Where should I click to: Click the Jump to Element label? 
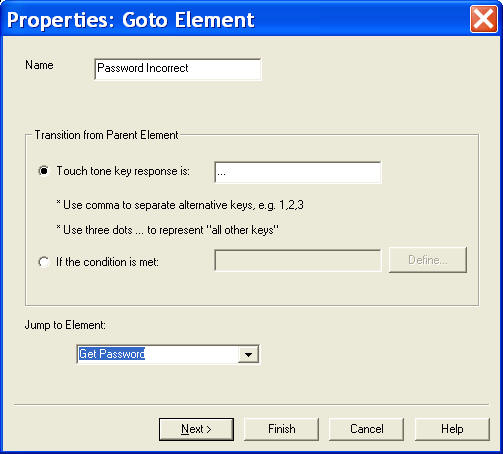65,325
